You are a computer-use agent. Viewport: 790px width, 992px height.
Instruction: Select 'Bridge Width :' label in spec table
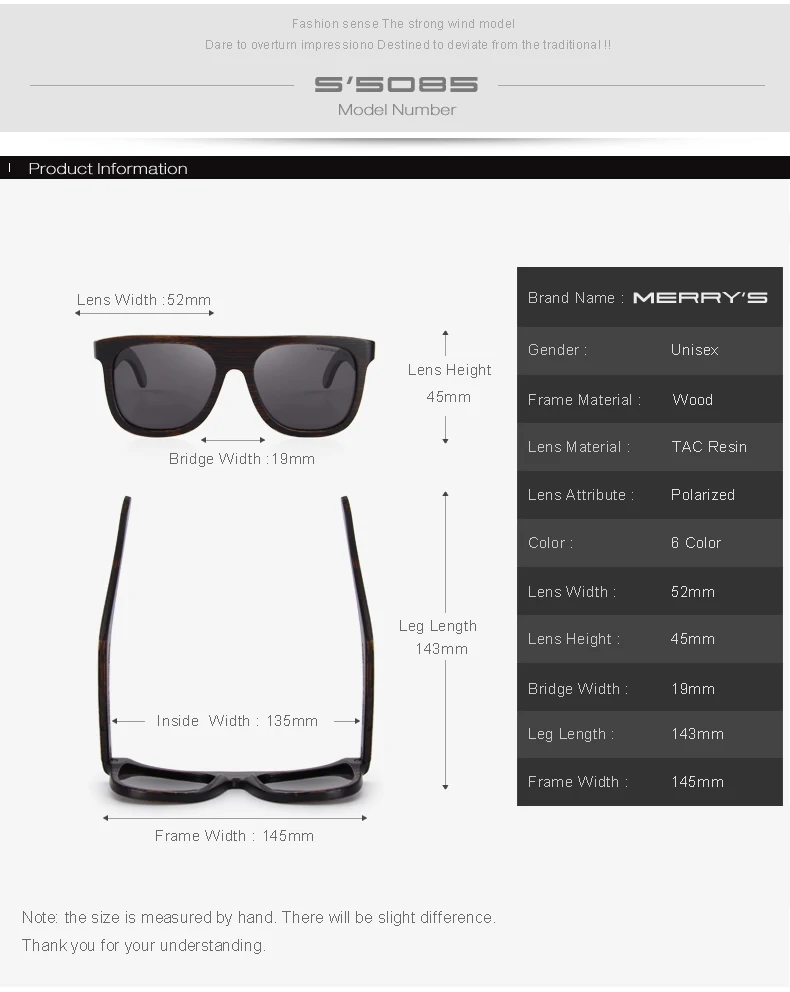coord(578,688)
